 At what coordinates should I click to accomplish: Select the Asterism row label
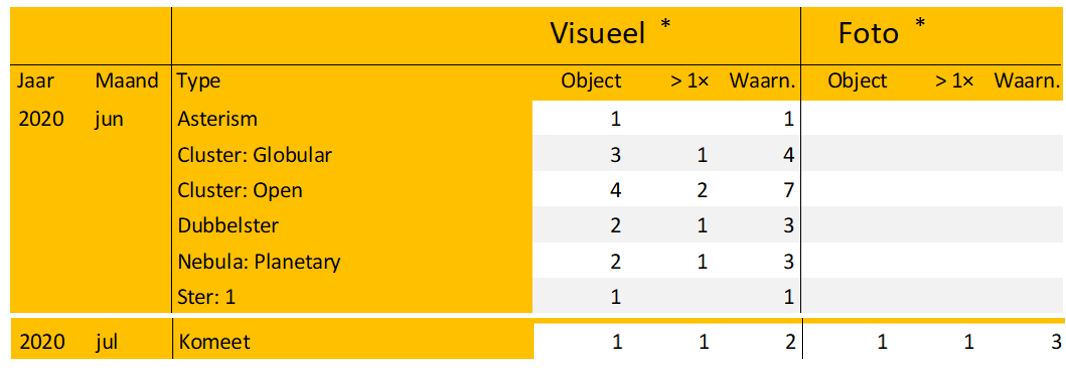[x=218, y=119]
